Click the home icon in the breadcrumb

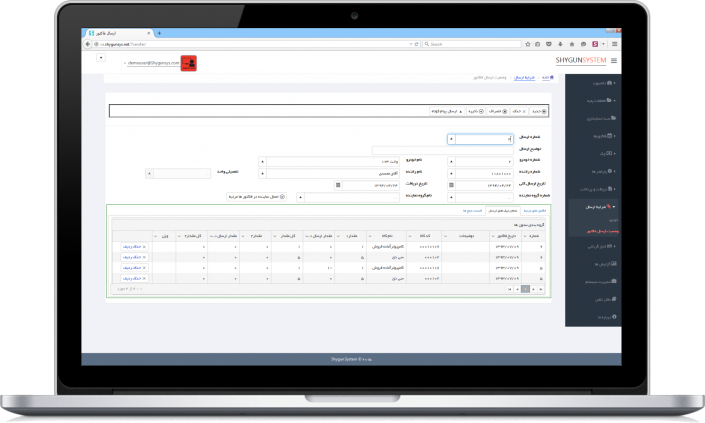tap(547, 77)
